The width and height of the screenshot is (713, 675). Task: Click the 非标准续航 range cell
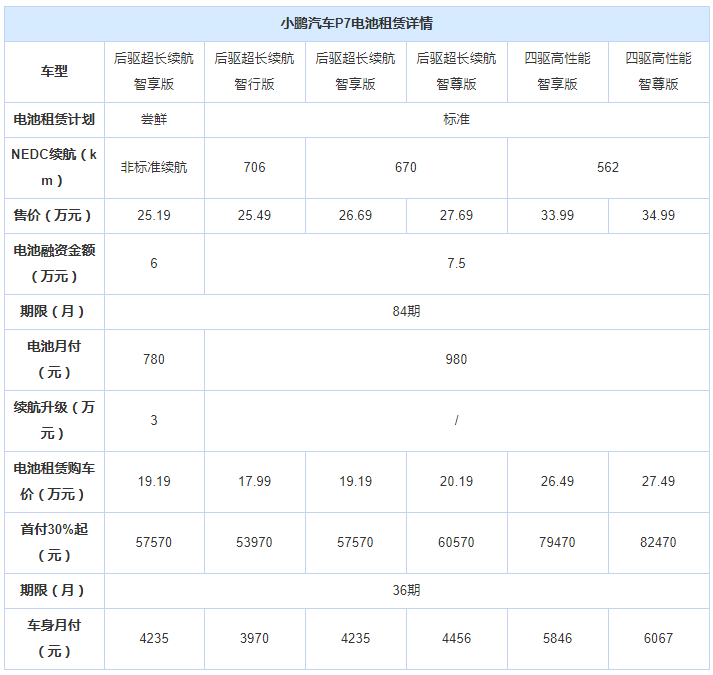click(154, 167)
